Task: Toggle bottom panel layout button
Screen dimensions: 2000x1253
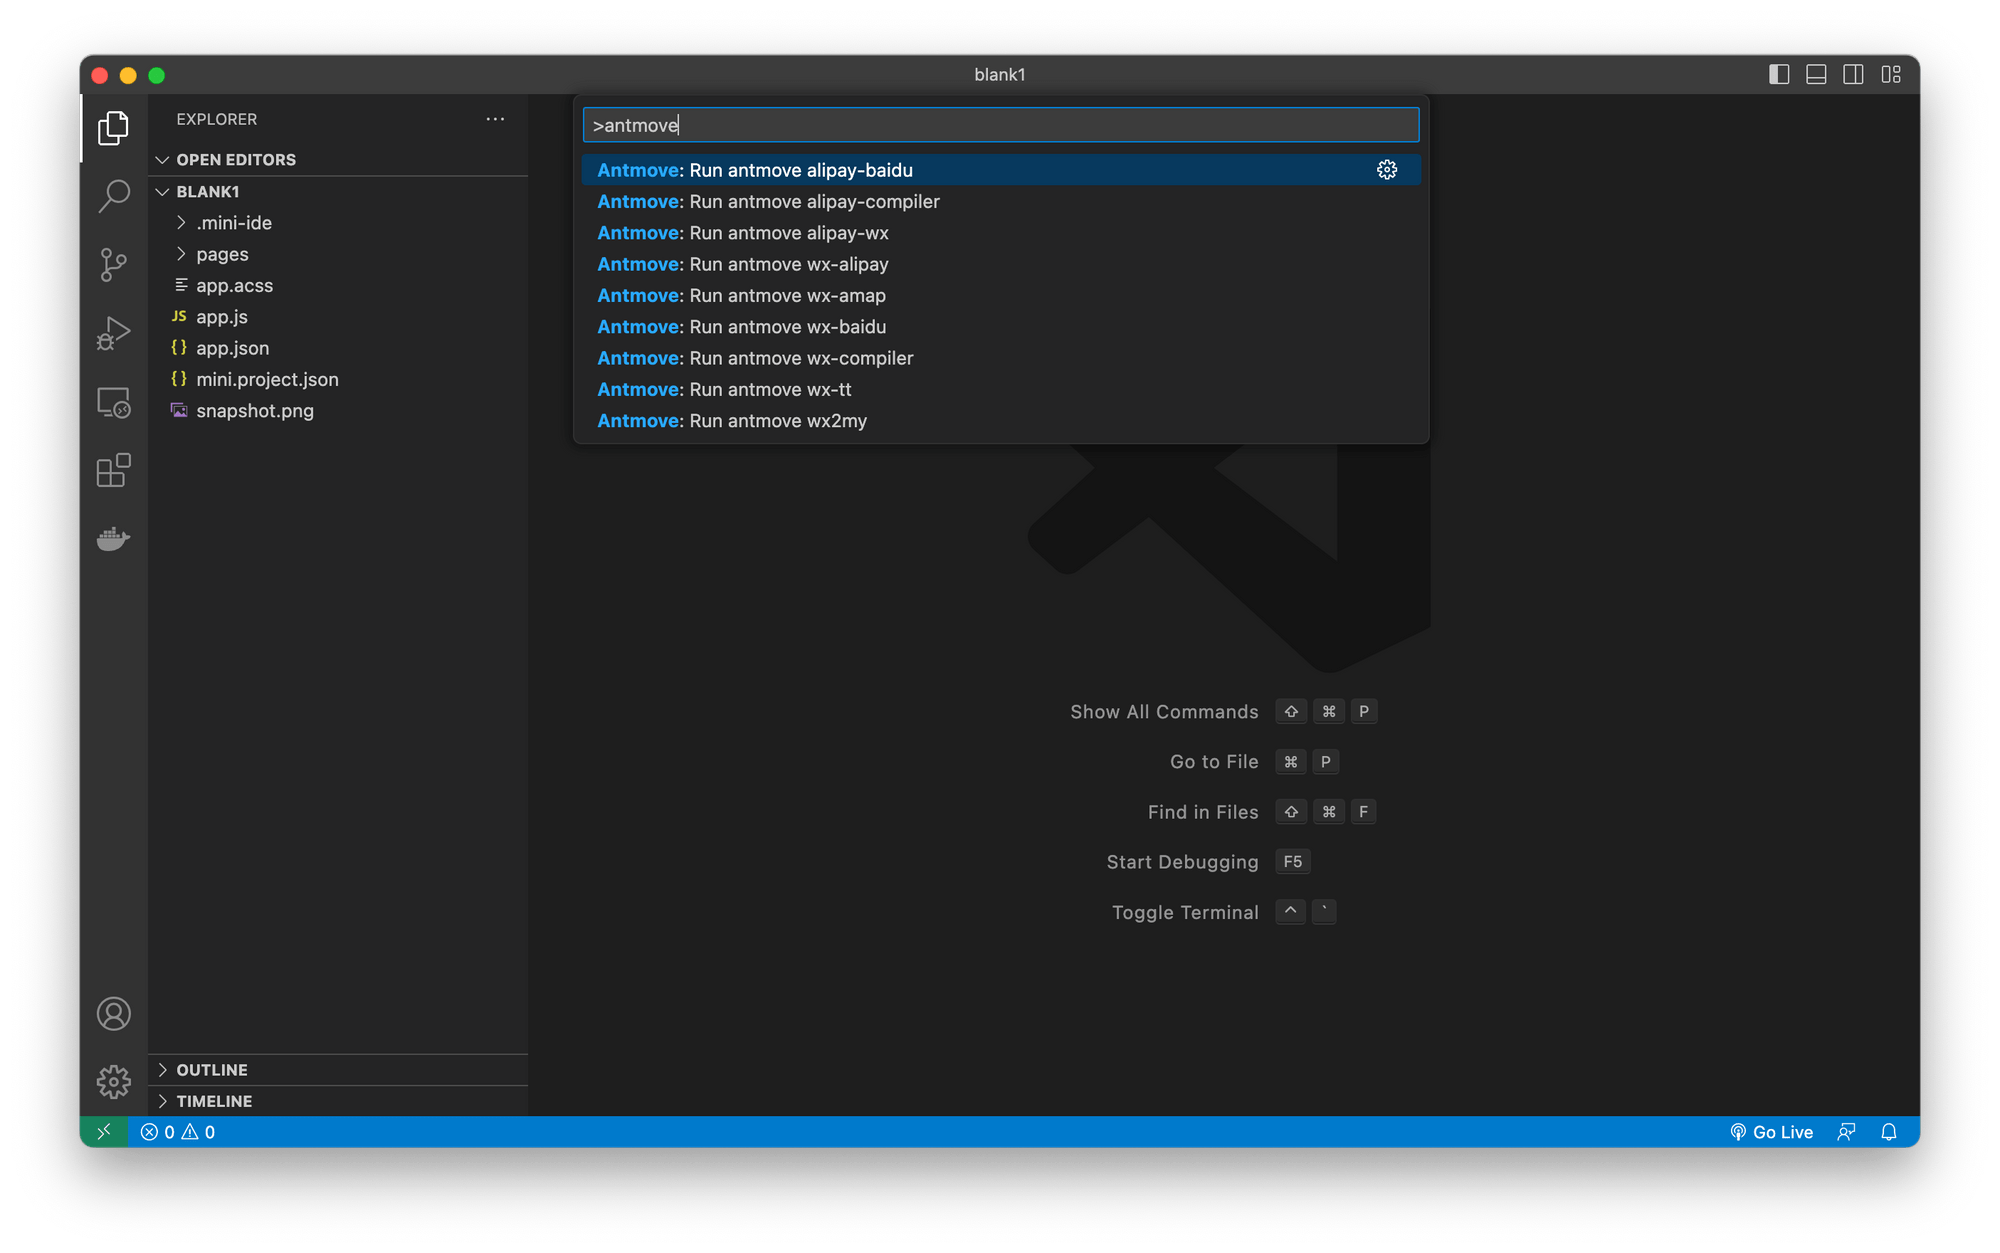Action: [x=1816, y=75]
